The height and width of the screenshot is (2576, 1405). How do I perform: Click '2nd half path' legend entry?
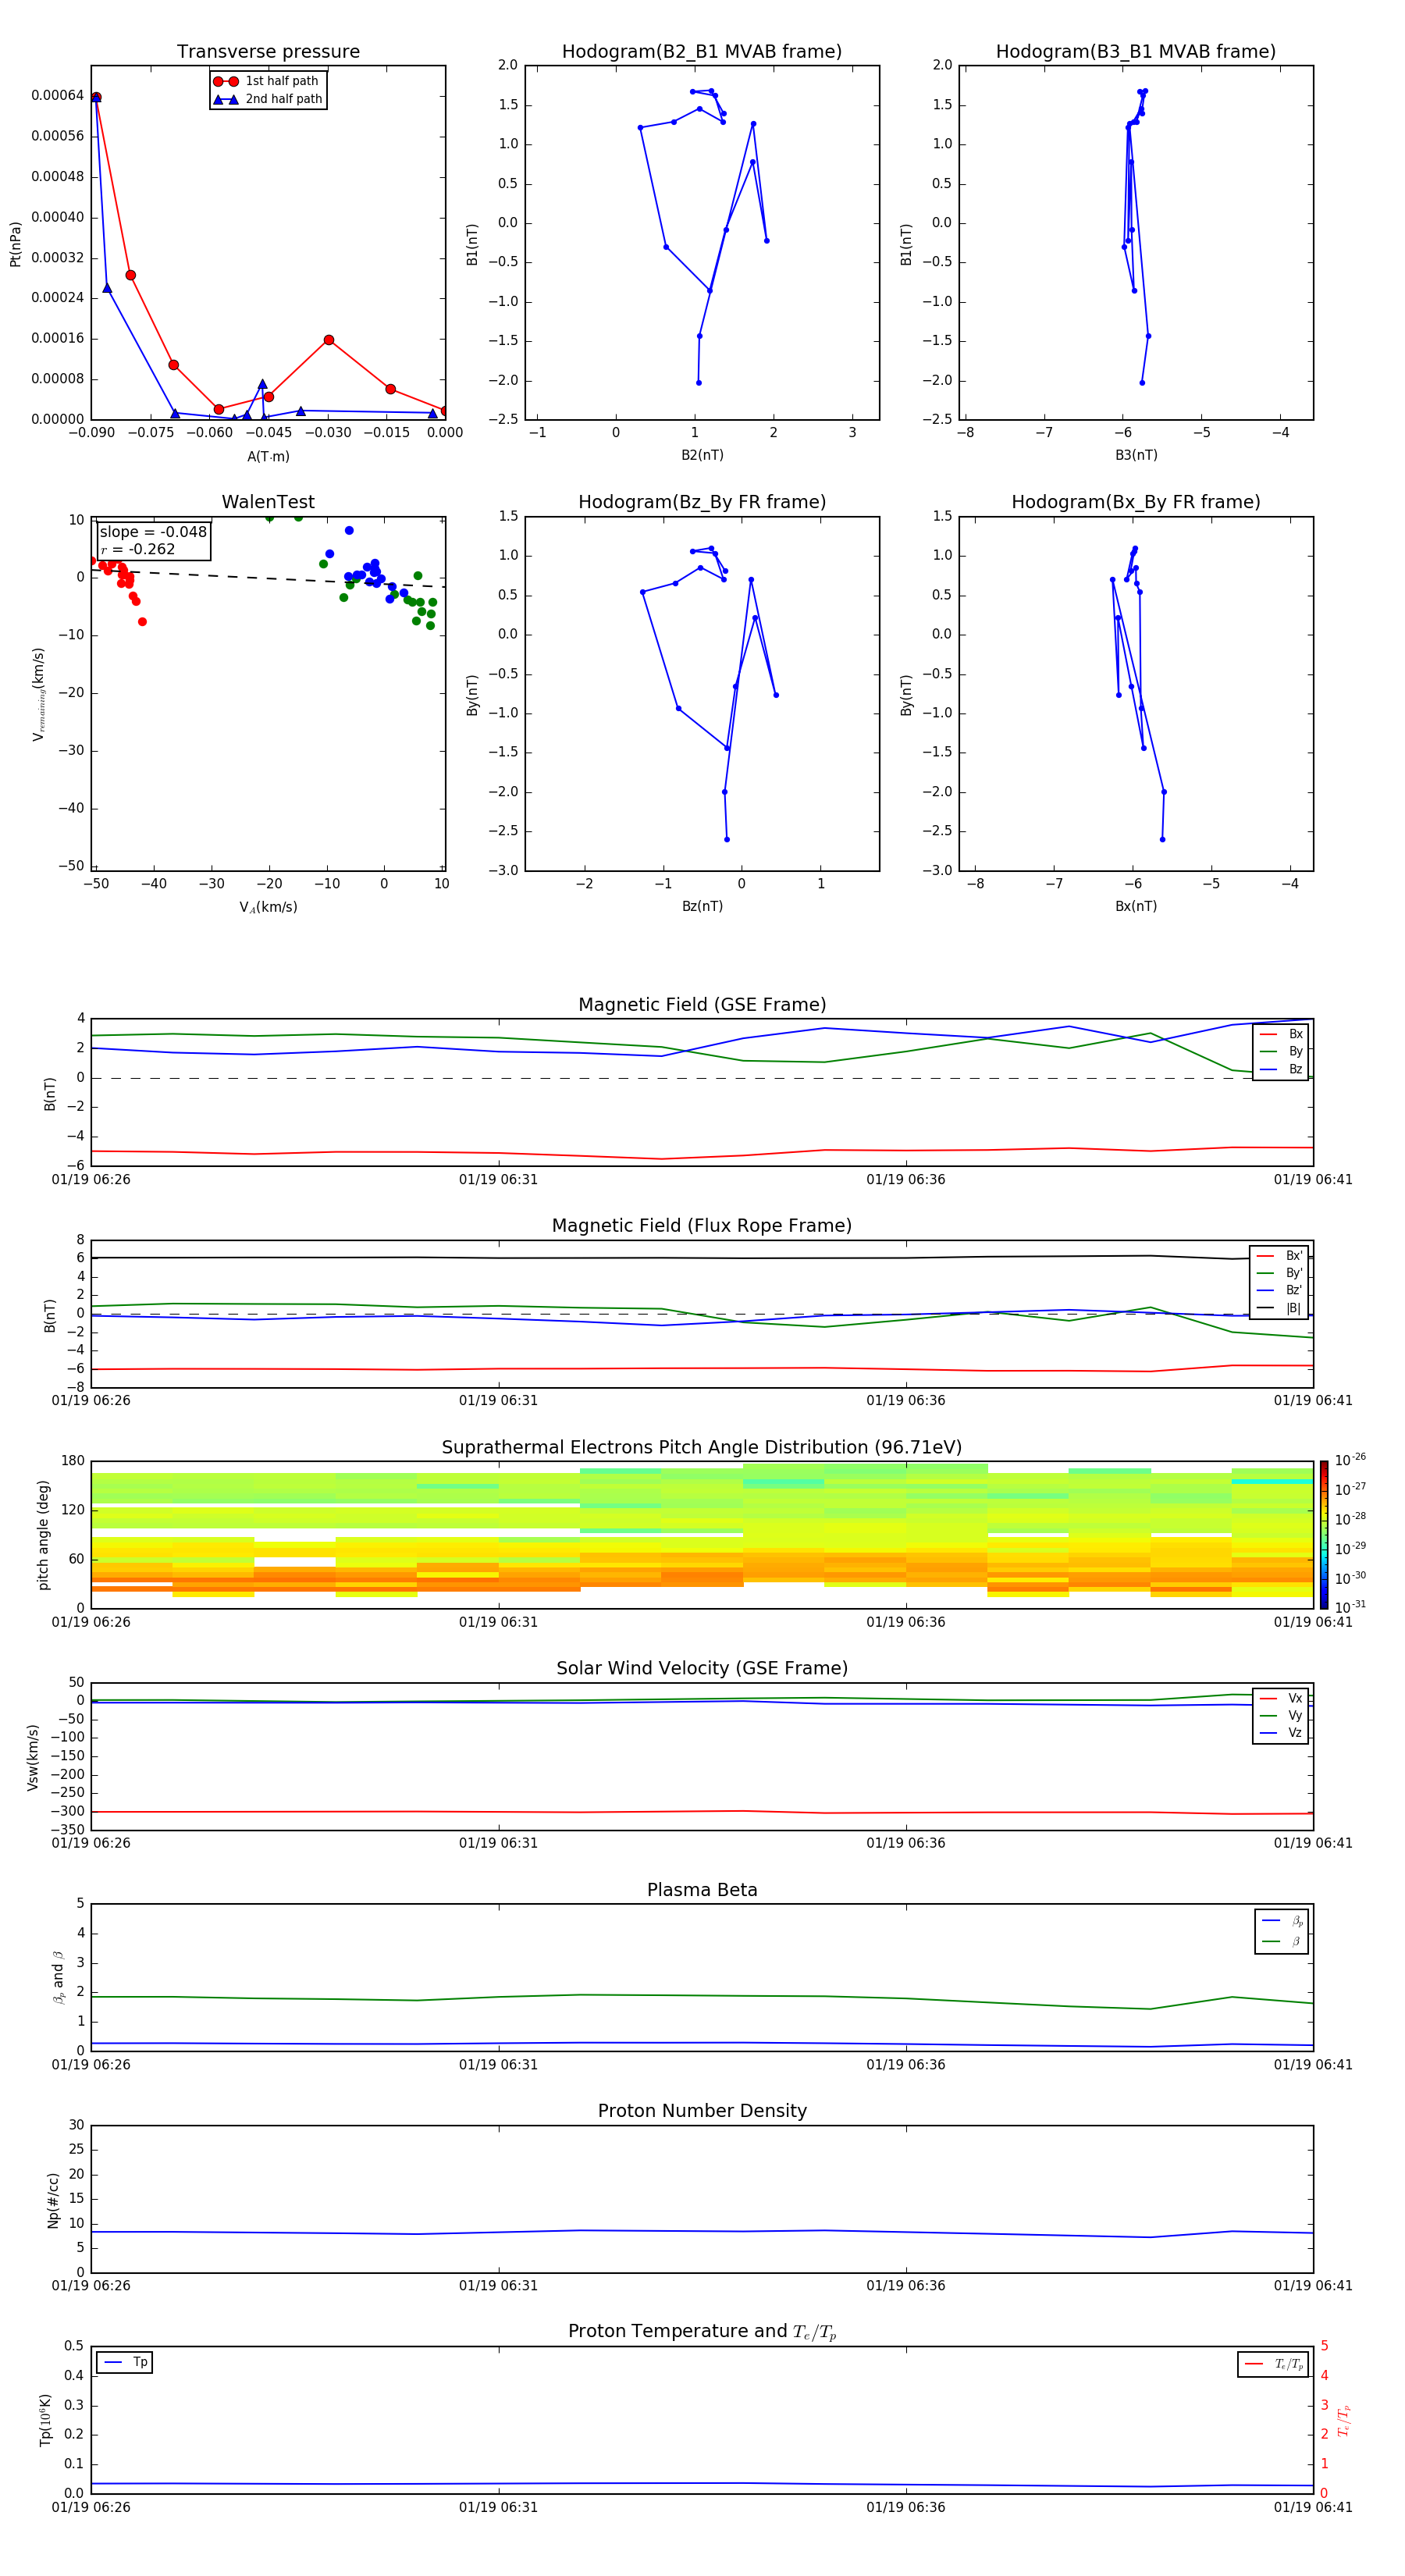(x=268, y=99)
